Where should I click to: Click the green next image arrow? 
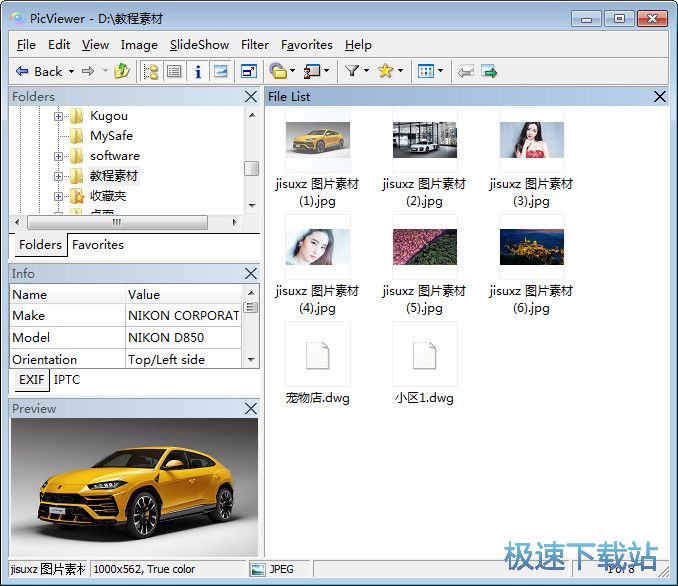click(490, 71)
